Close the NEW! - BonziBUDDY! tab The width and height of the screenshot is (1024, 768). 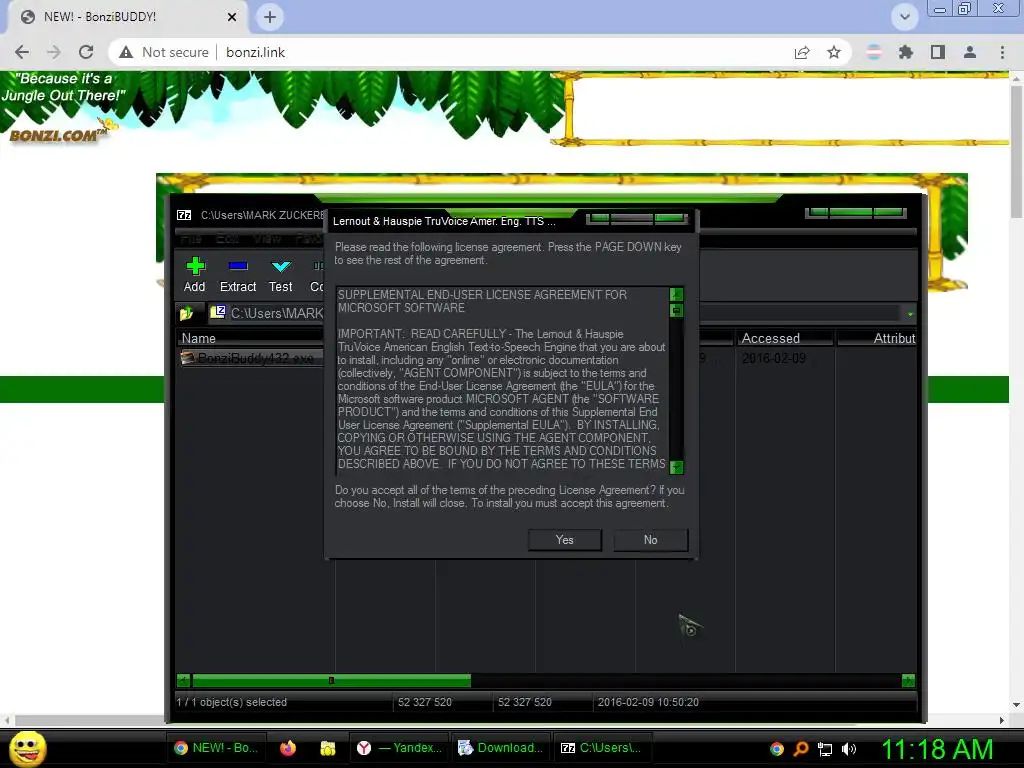[232, 17]
